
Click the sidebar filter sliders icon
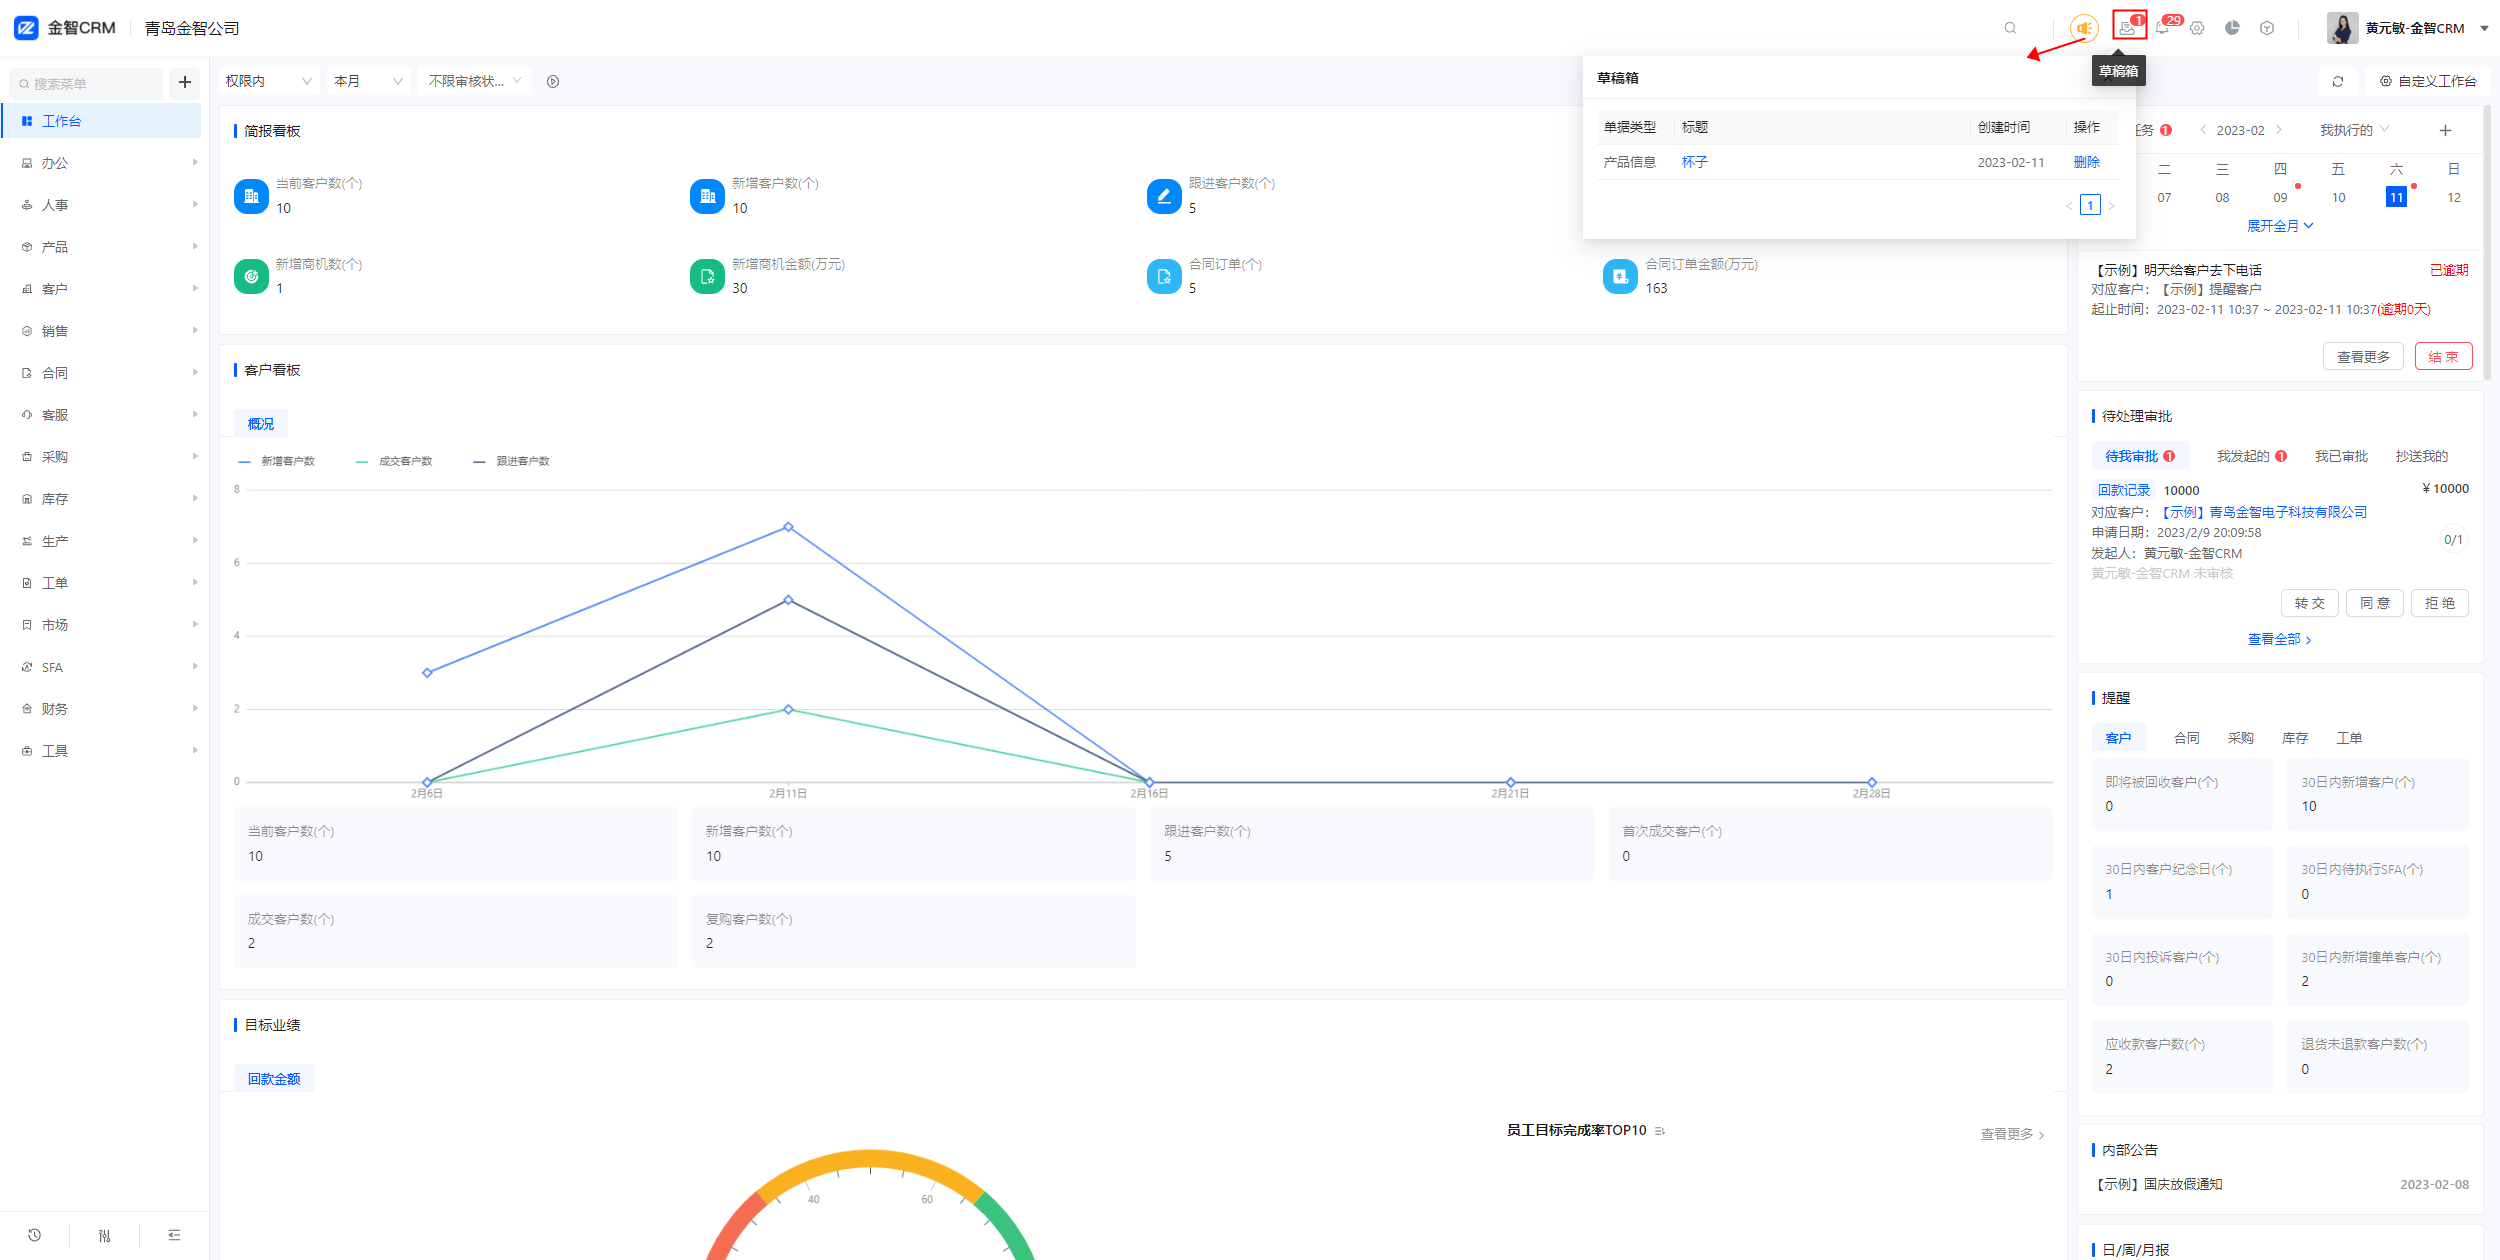click(104, 1235)
